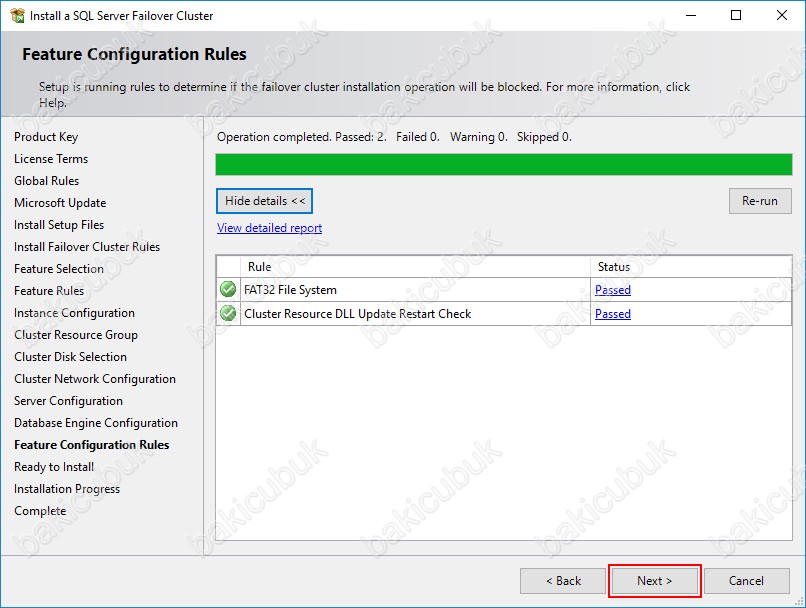Open the View detailed report link
The width and height of the screenshot is (806, 608).
pos(269,228)
